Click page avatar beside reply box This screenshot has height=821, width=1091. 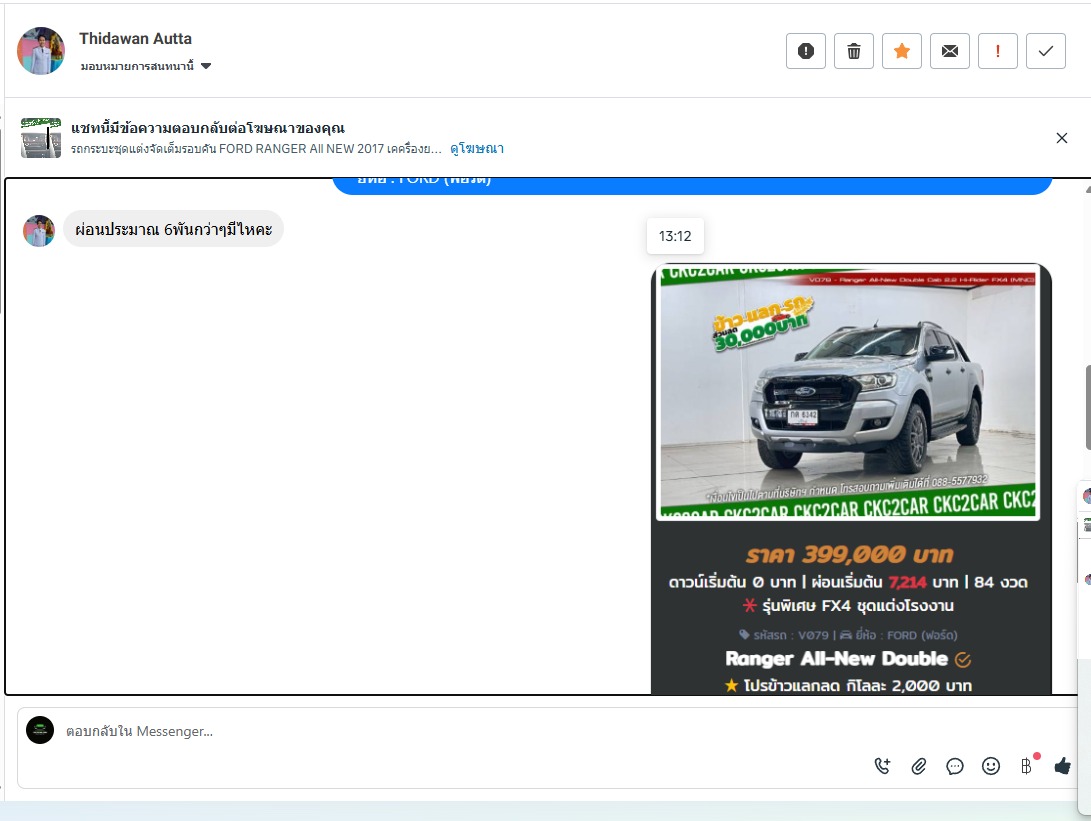coord(40,730)
